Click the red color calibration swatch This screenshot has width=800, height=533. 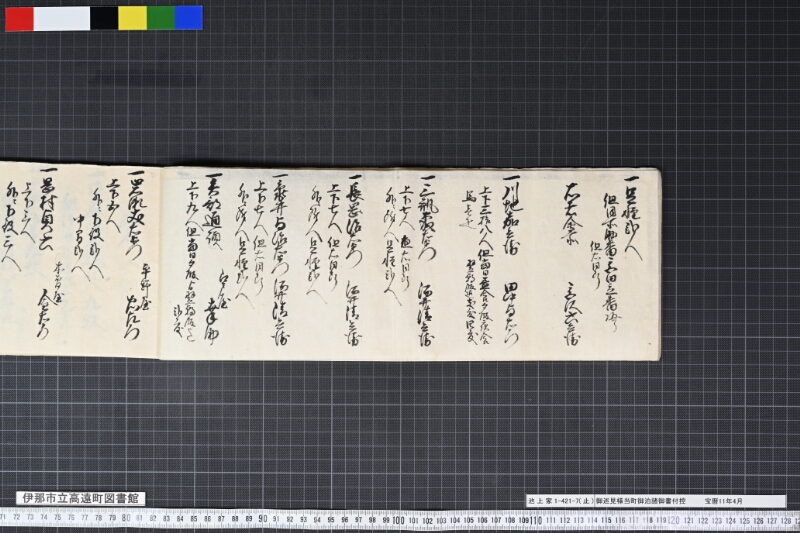19,18
